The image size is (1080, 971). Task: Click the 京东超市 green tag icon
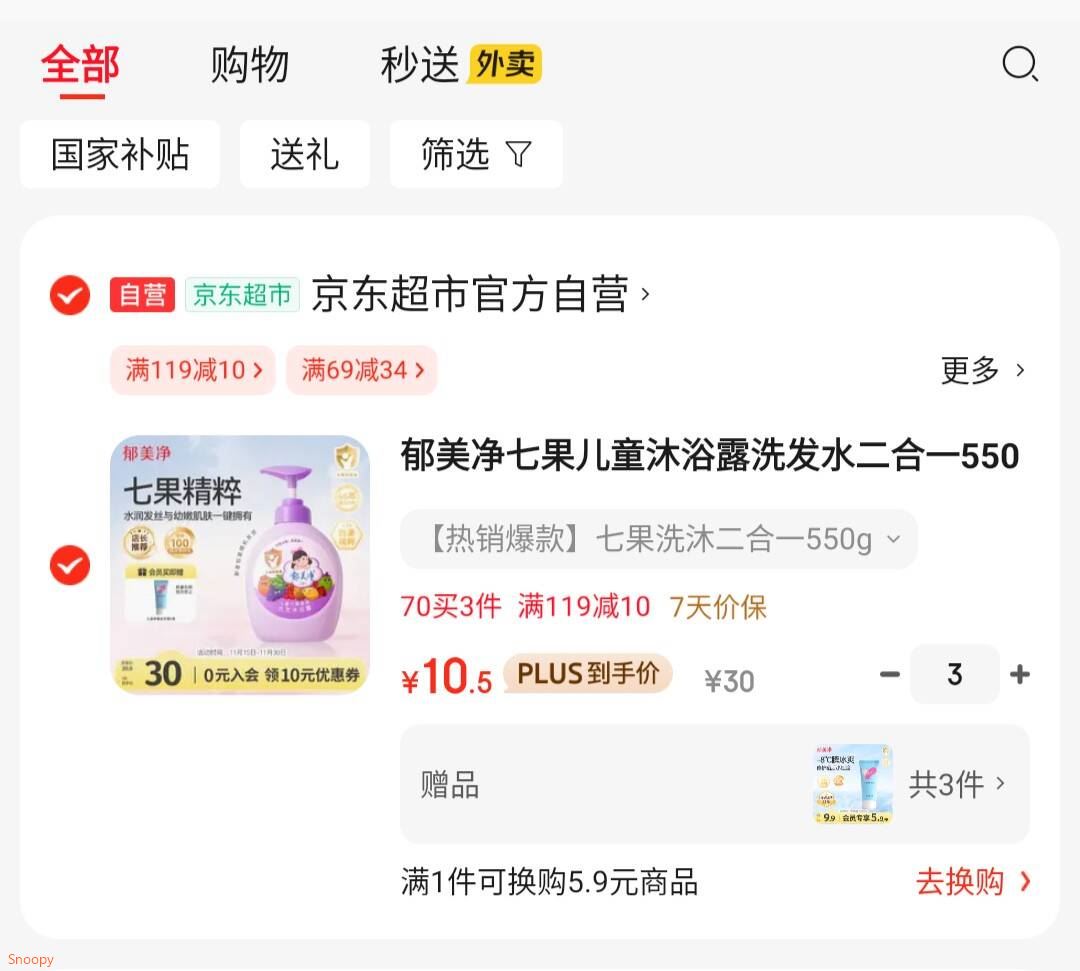point(242,295)
